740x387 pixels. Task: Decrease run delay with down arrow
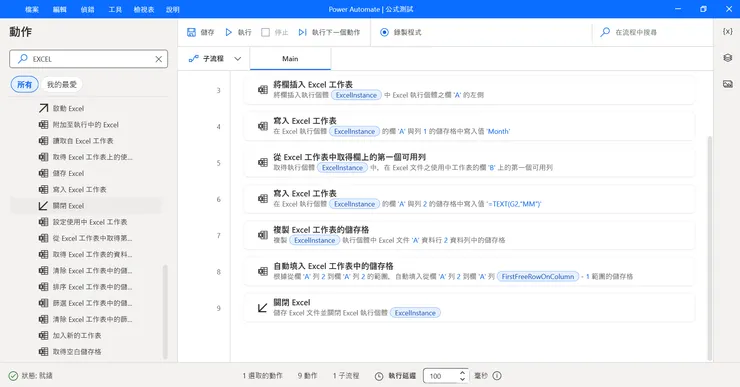click(462, 379)
